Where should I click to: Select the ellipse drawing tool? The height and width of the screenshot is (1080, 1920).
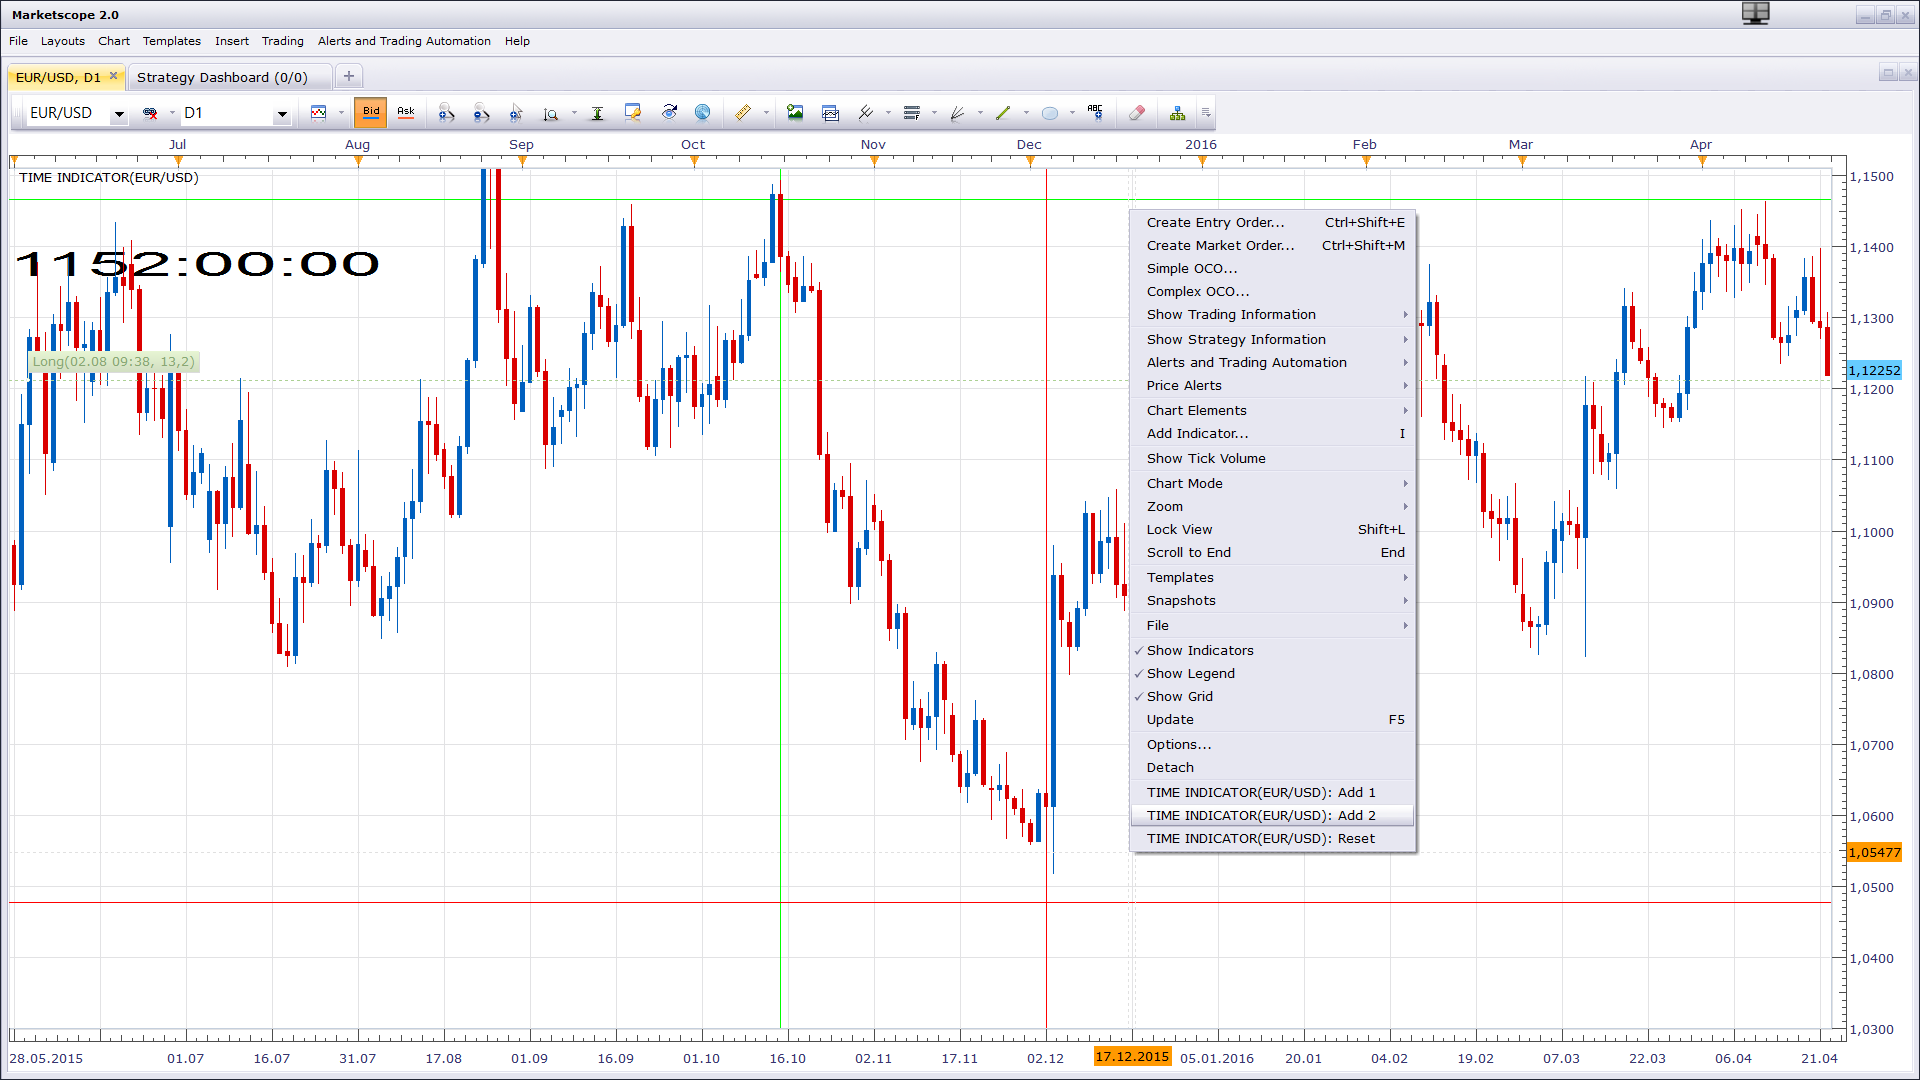tap(1049, 113)
